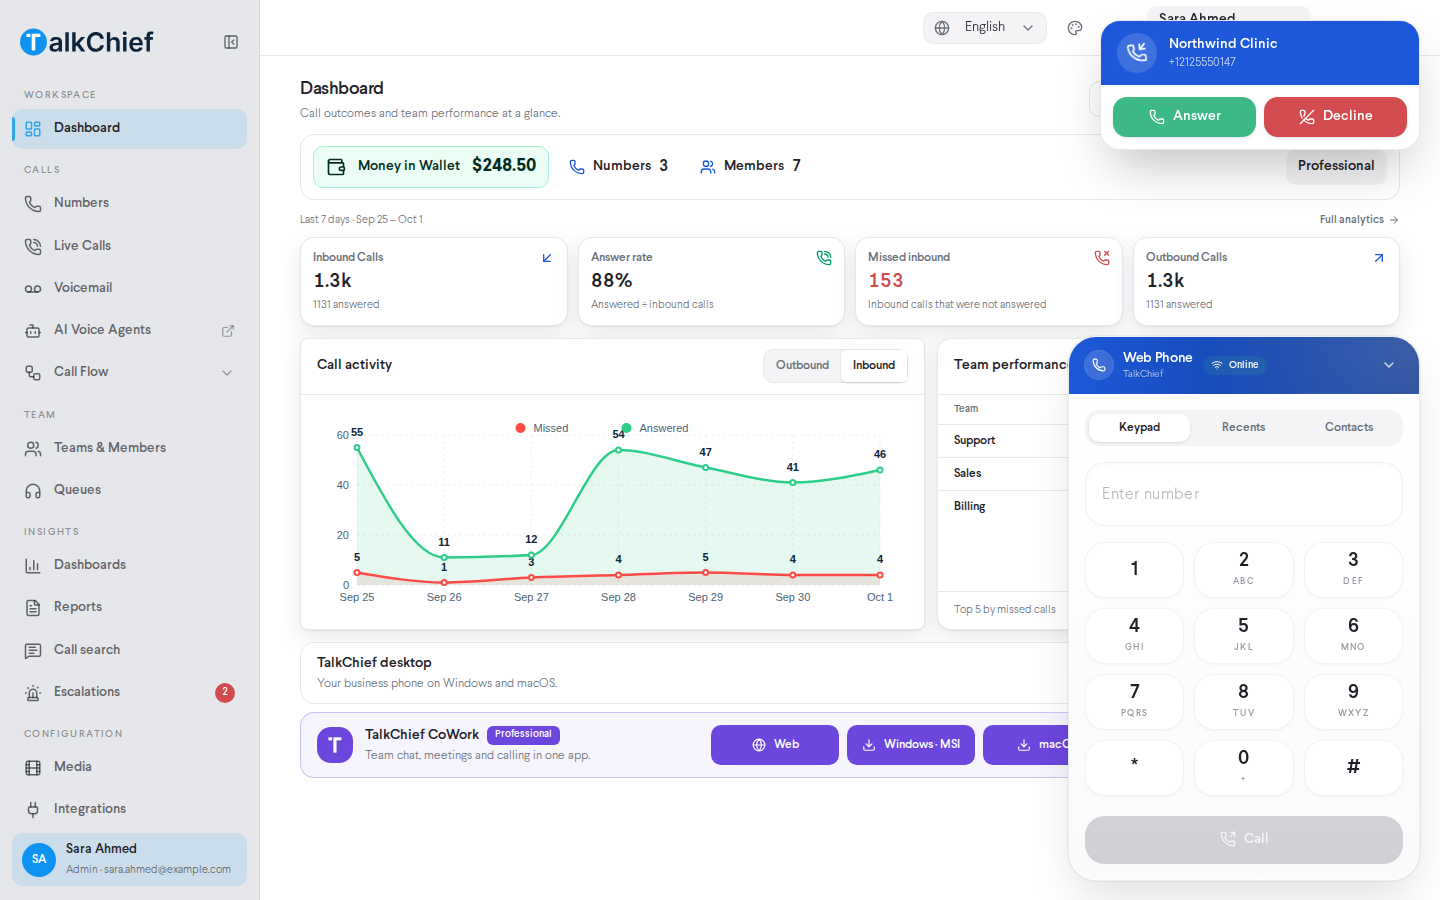Open the Sara Ahmed account menu in the sidebar
Image resolution: width=1440 pixels, height=900 pixels.
(x=129, y=859)
